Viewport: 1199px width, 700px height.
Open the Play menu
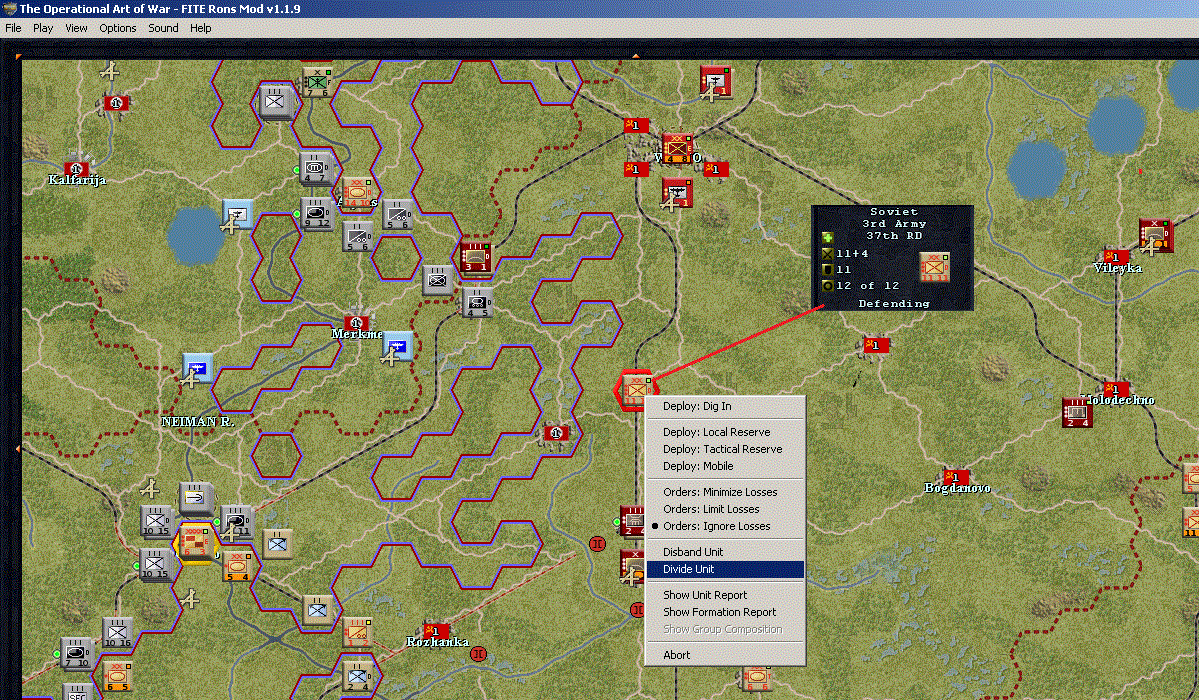click(x=43, y=28)
